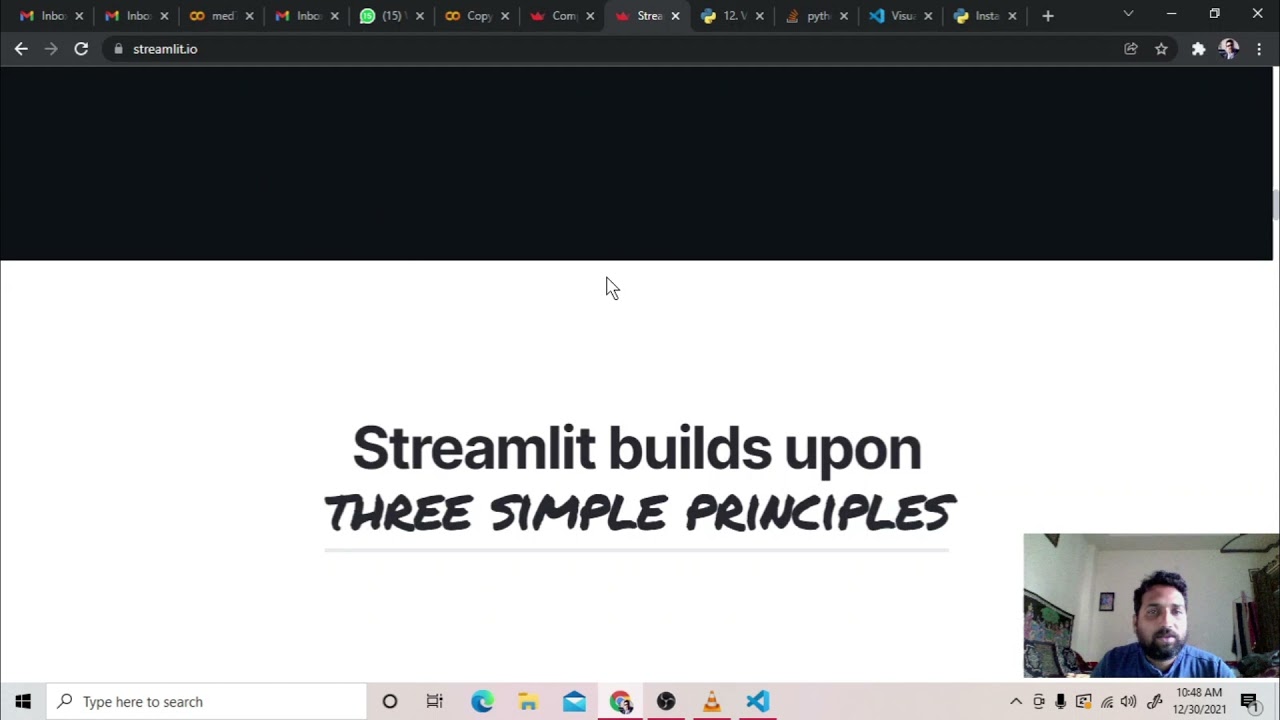Viewport: 1280px width, 720px height.
Task: Click the browser forward arrow
Action: click(51, 48)
